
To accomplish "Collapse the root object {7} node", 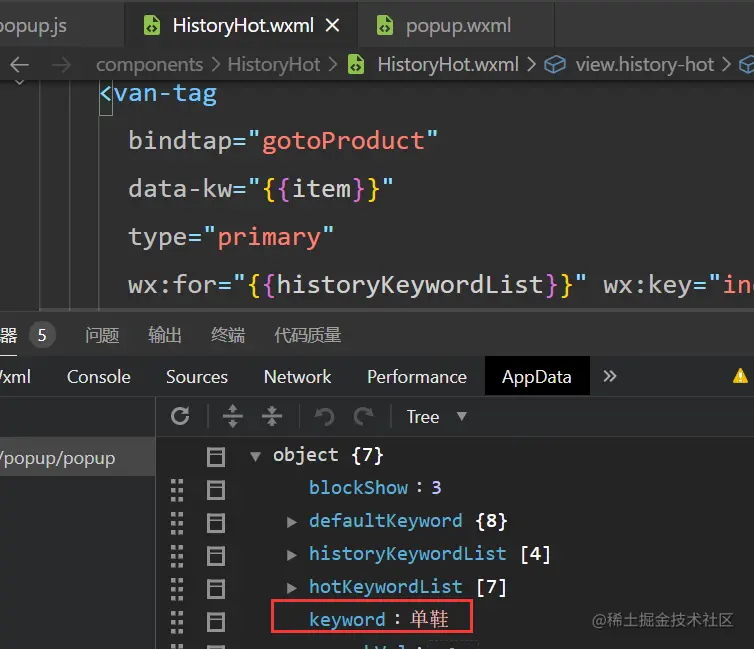I will pos(255,456).
